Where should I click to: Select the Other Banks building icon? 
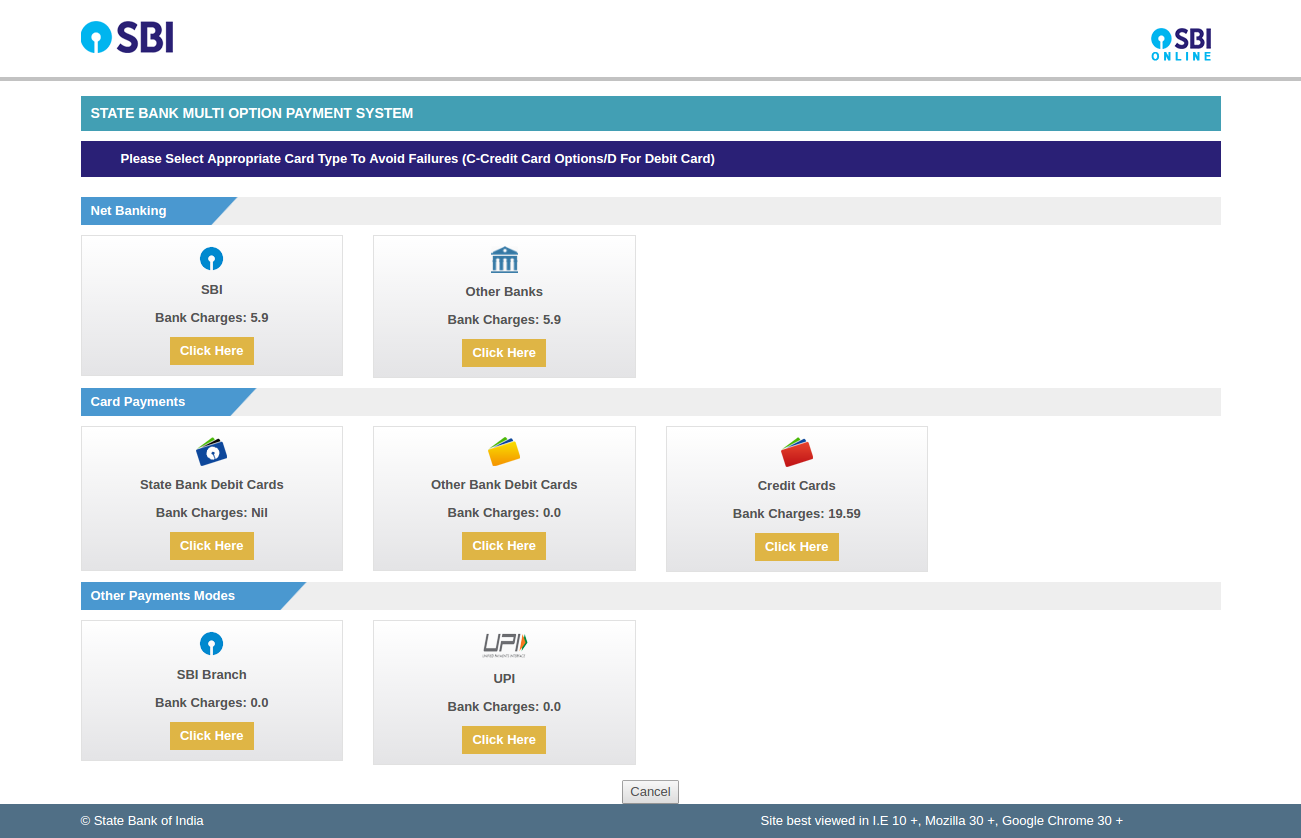[504, 260]
